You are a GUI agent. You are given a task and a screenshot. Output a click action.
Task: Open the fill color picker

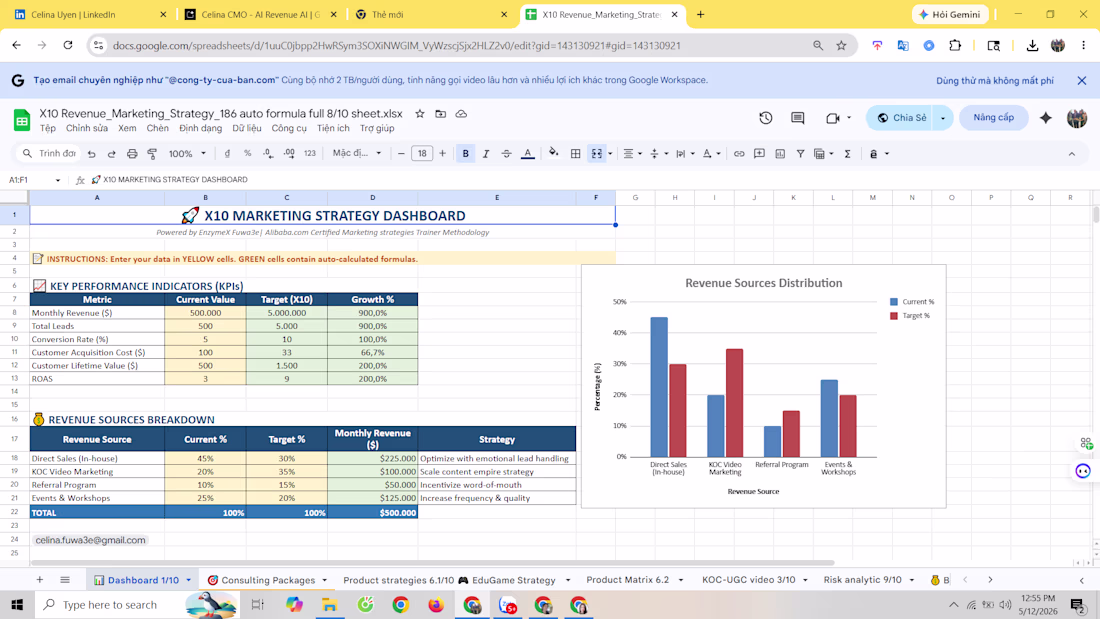coord(554,154)
